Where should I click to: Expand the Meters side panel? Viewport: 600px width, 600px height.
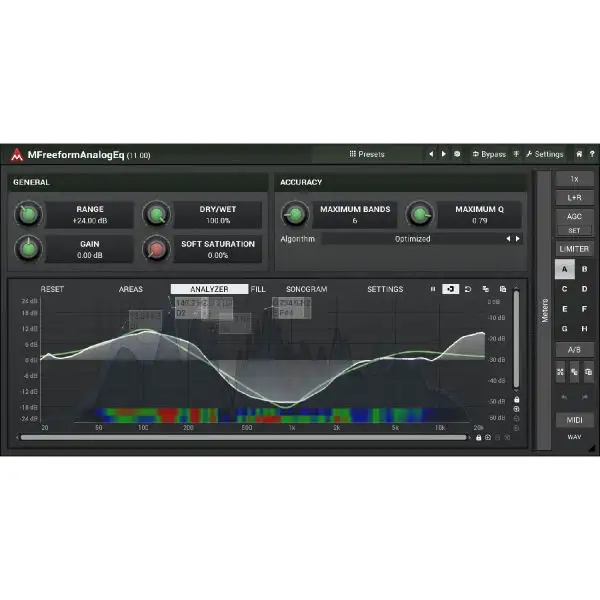tap(543, 310)
